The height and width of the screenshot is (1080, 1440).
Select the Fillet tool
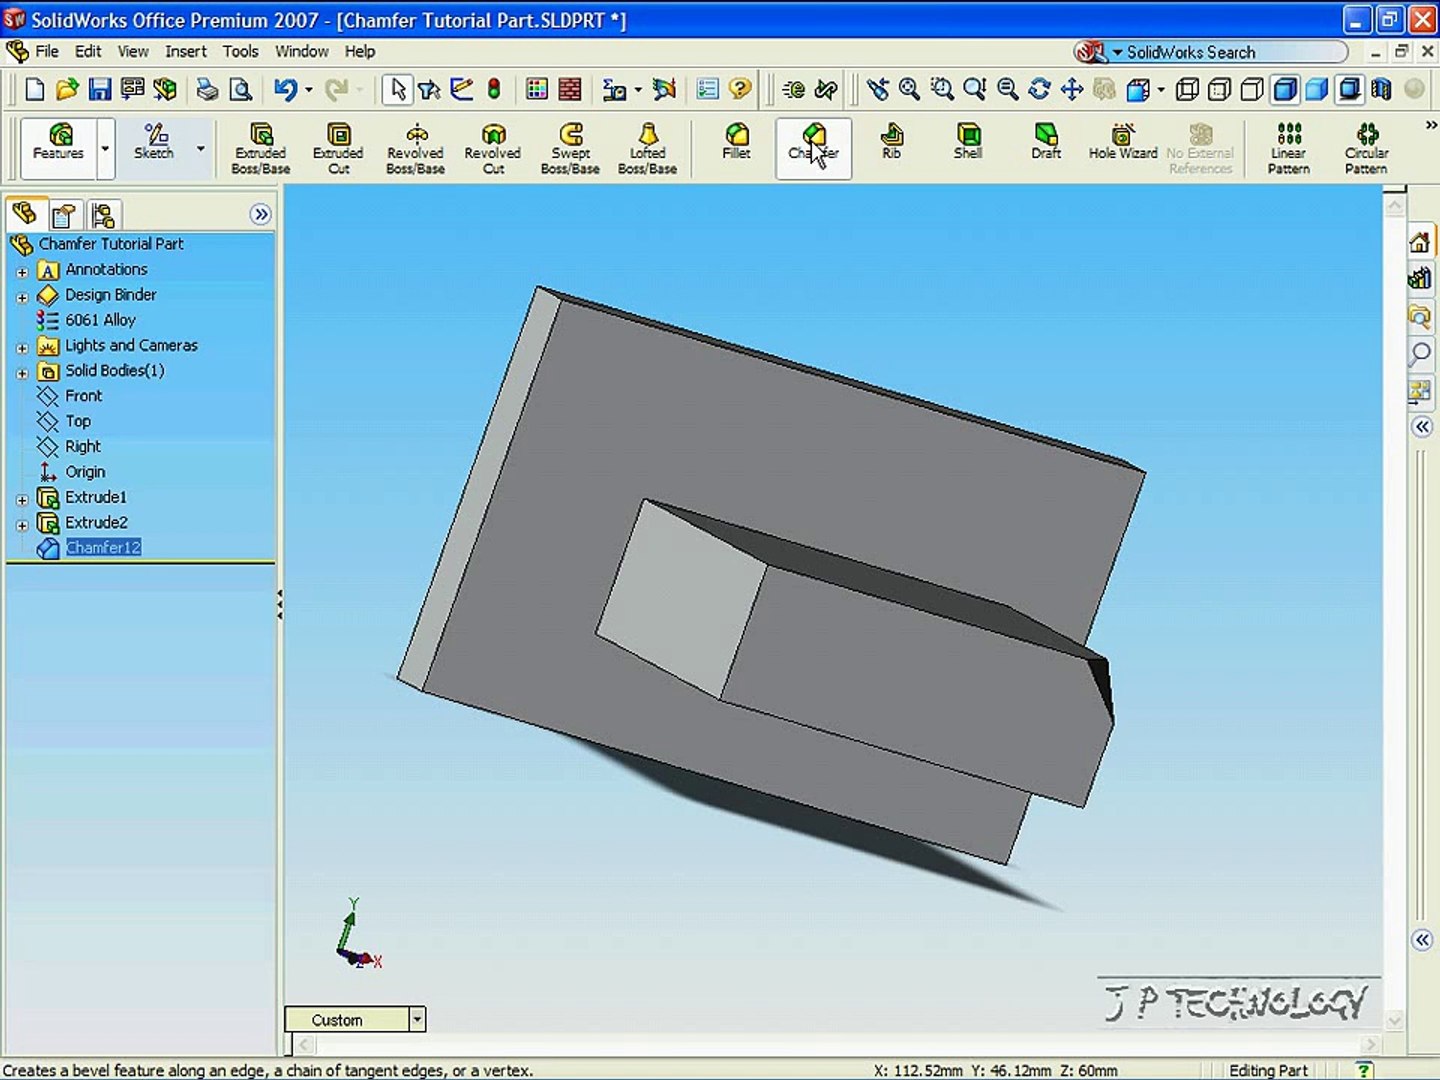[x=737, y=142]
